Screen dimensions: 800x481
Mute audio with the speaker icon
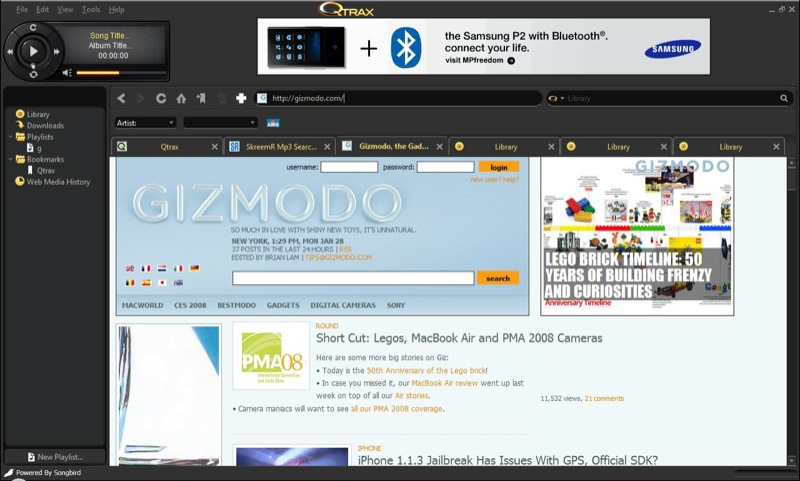[x=67, y=73]
